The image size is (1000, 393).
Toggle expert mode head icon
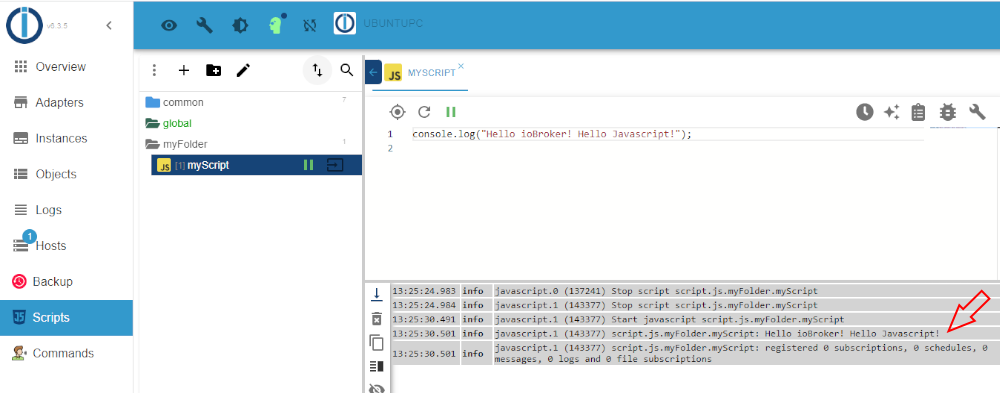pos(276,25)
